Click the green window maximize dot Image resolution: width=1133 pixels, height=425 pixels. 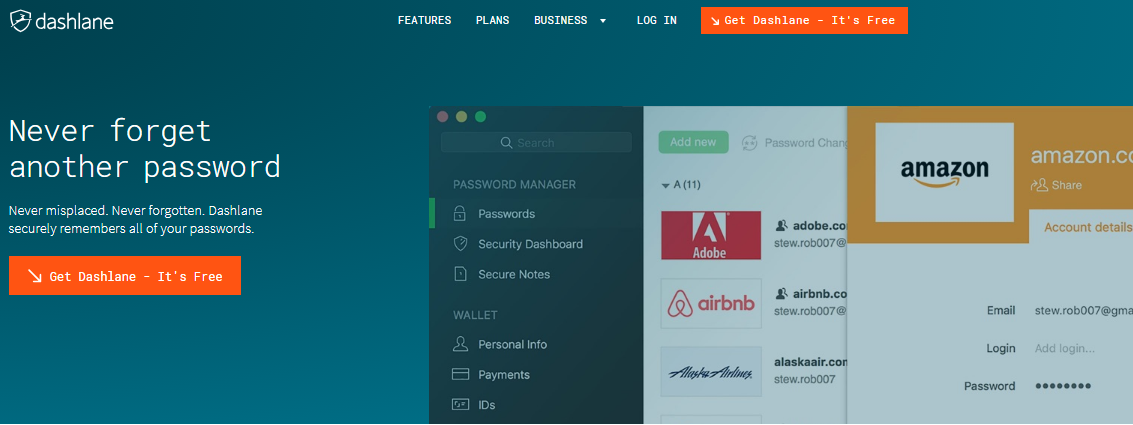[x=480, y=116]
